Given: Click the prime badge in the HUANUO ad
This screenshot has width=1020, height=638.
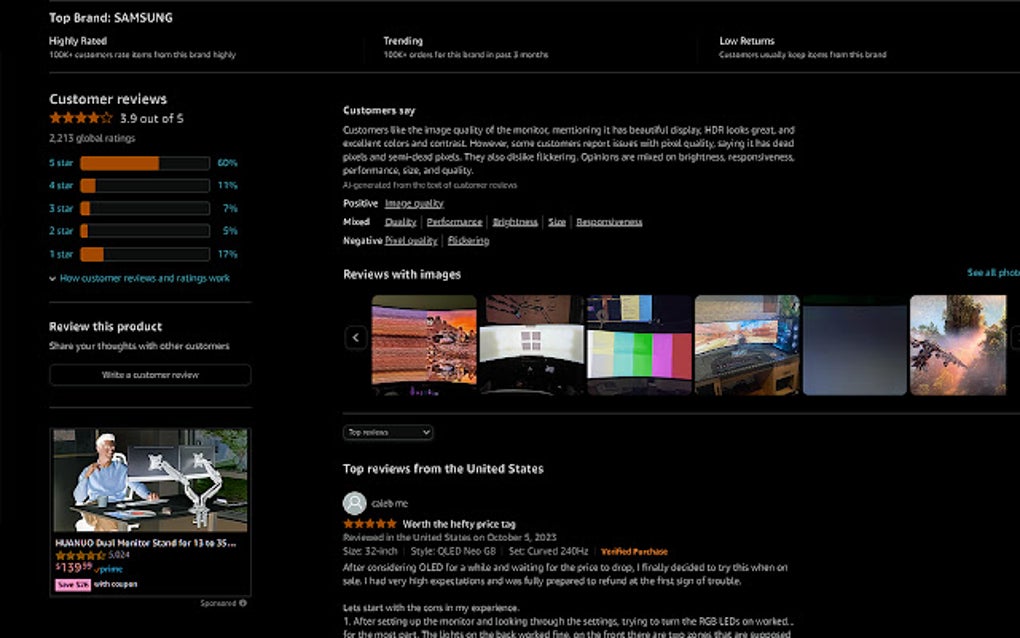Looking at the screenshot, I should coord(109,569).
